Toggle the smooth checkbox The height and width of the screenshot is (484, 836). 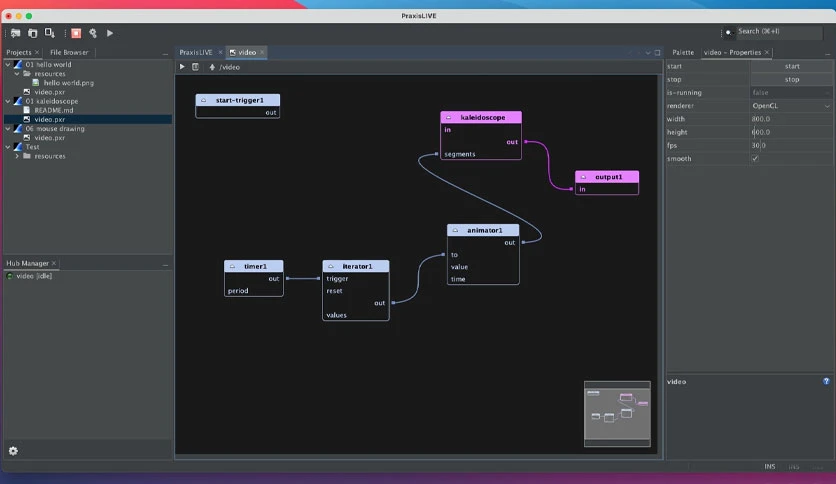point(755,158)
